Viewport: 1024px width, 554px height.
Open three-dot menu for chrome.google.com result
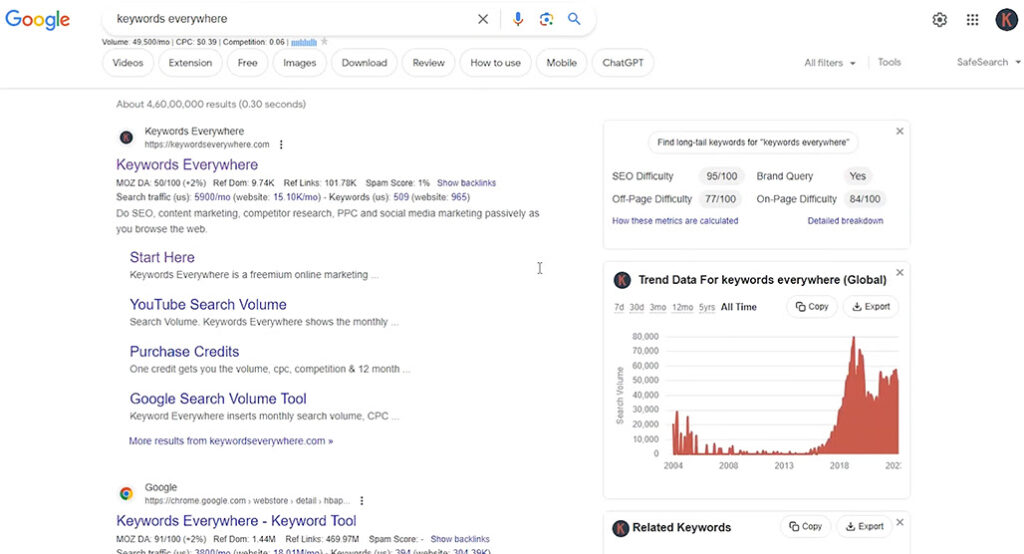[x=361, y=500]
